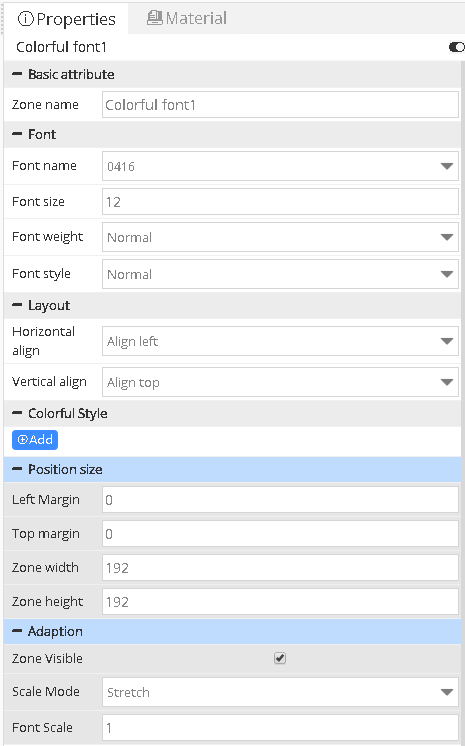The image size is (465, 746).
Task: Collapse the Position size section
Action: (x=17, y=469)
